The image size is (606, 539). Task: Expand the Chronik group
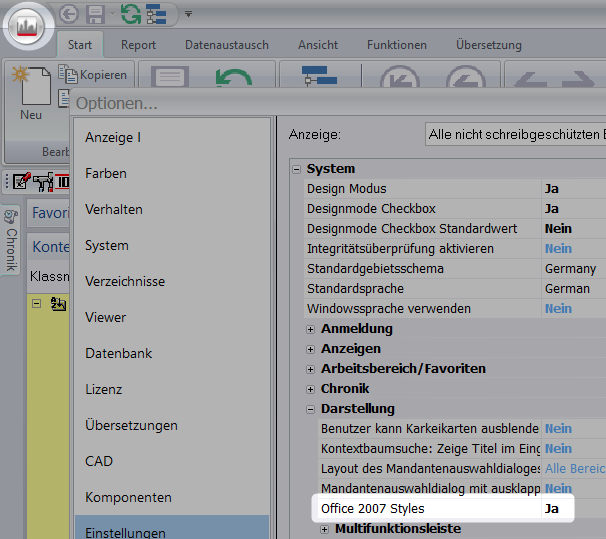(x=310, y=389)
